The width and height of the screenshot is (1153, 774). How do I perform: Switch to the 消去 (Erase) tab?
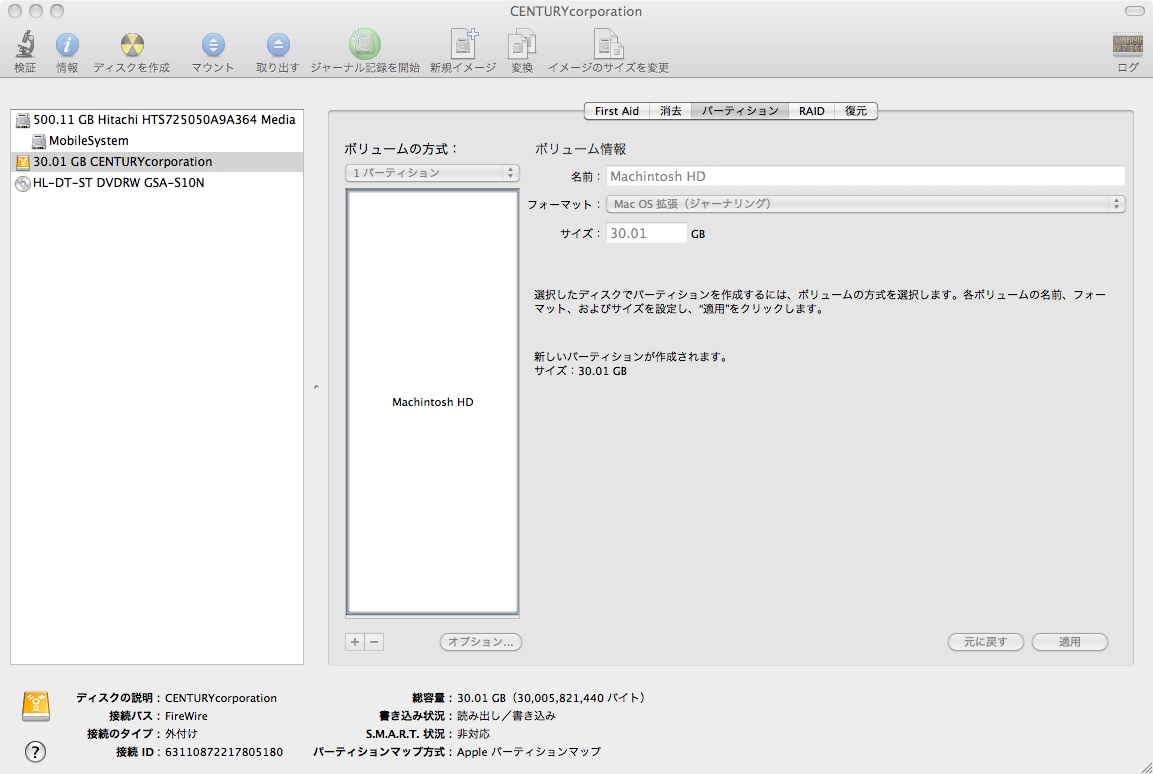(670, 111)
